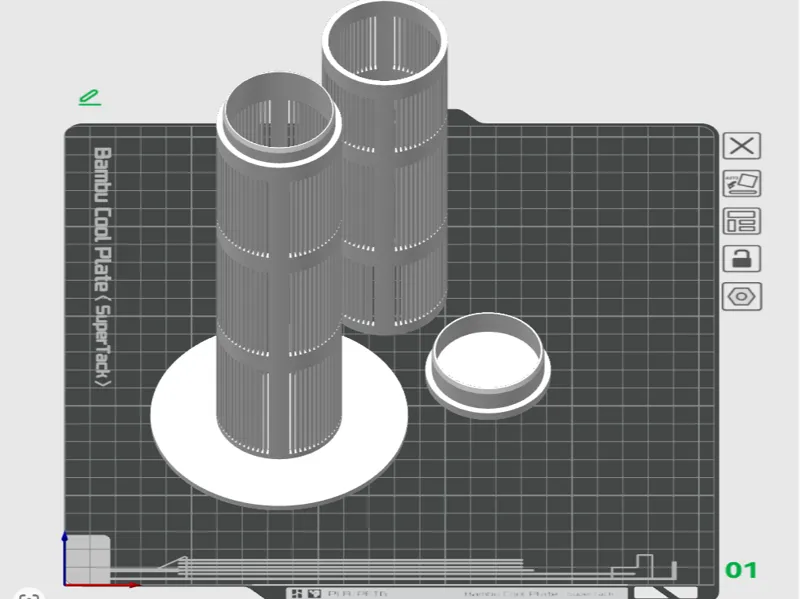Click the green plate number 01
The image size is (800, 599).
[741, 570]
